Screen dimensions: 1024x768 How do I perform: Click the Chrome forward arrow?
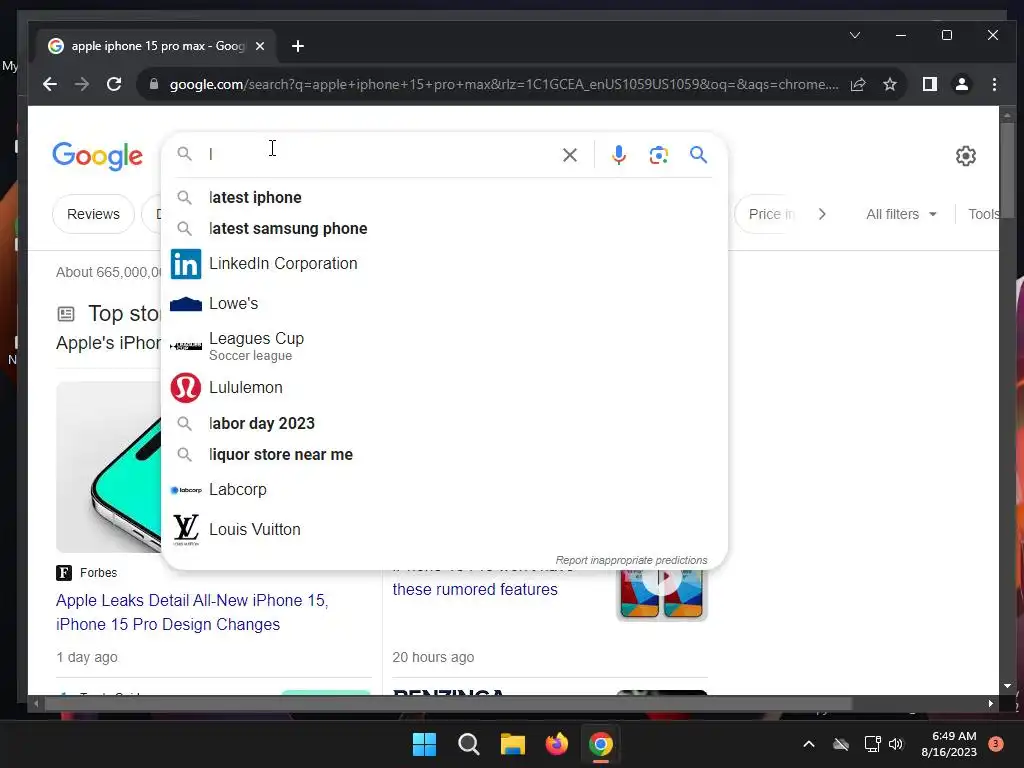click(82, 84)
